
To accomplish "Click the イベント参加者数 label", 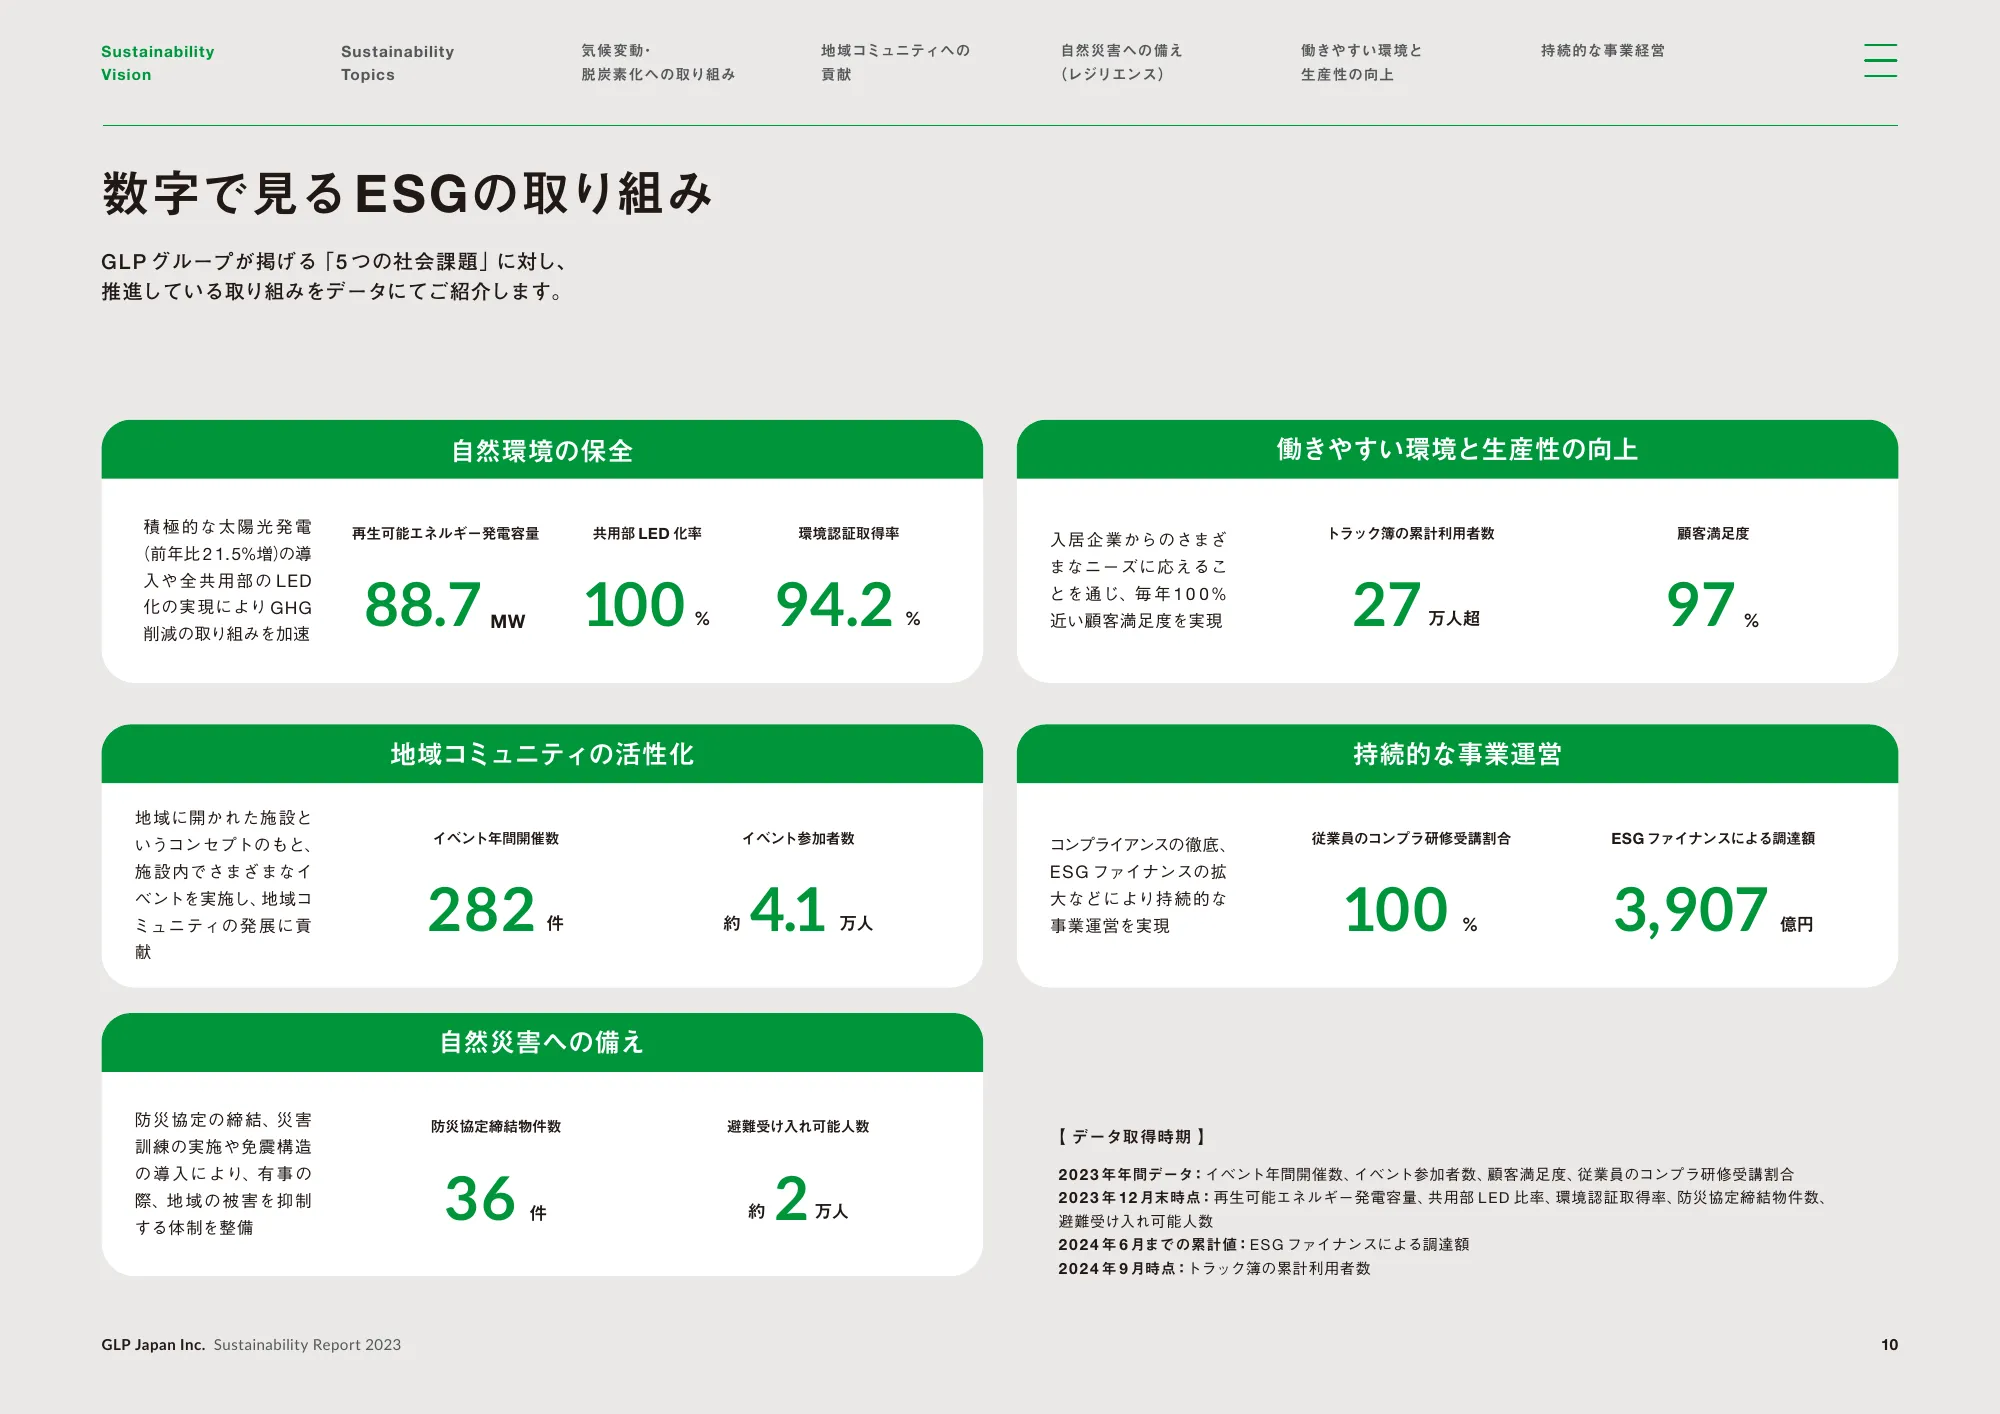I will tap(798, 839).
